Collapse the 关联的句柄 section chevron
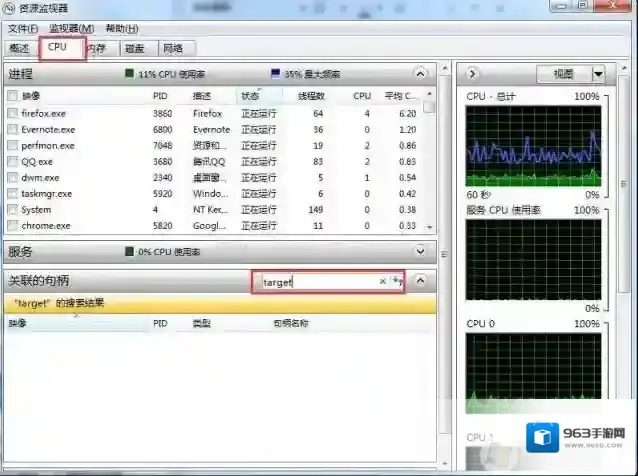 point(421,281)
